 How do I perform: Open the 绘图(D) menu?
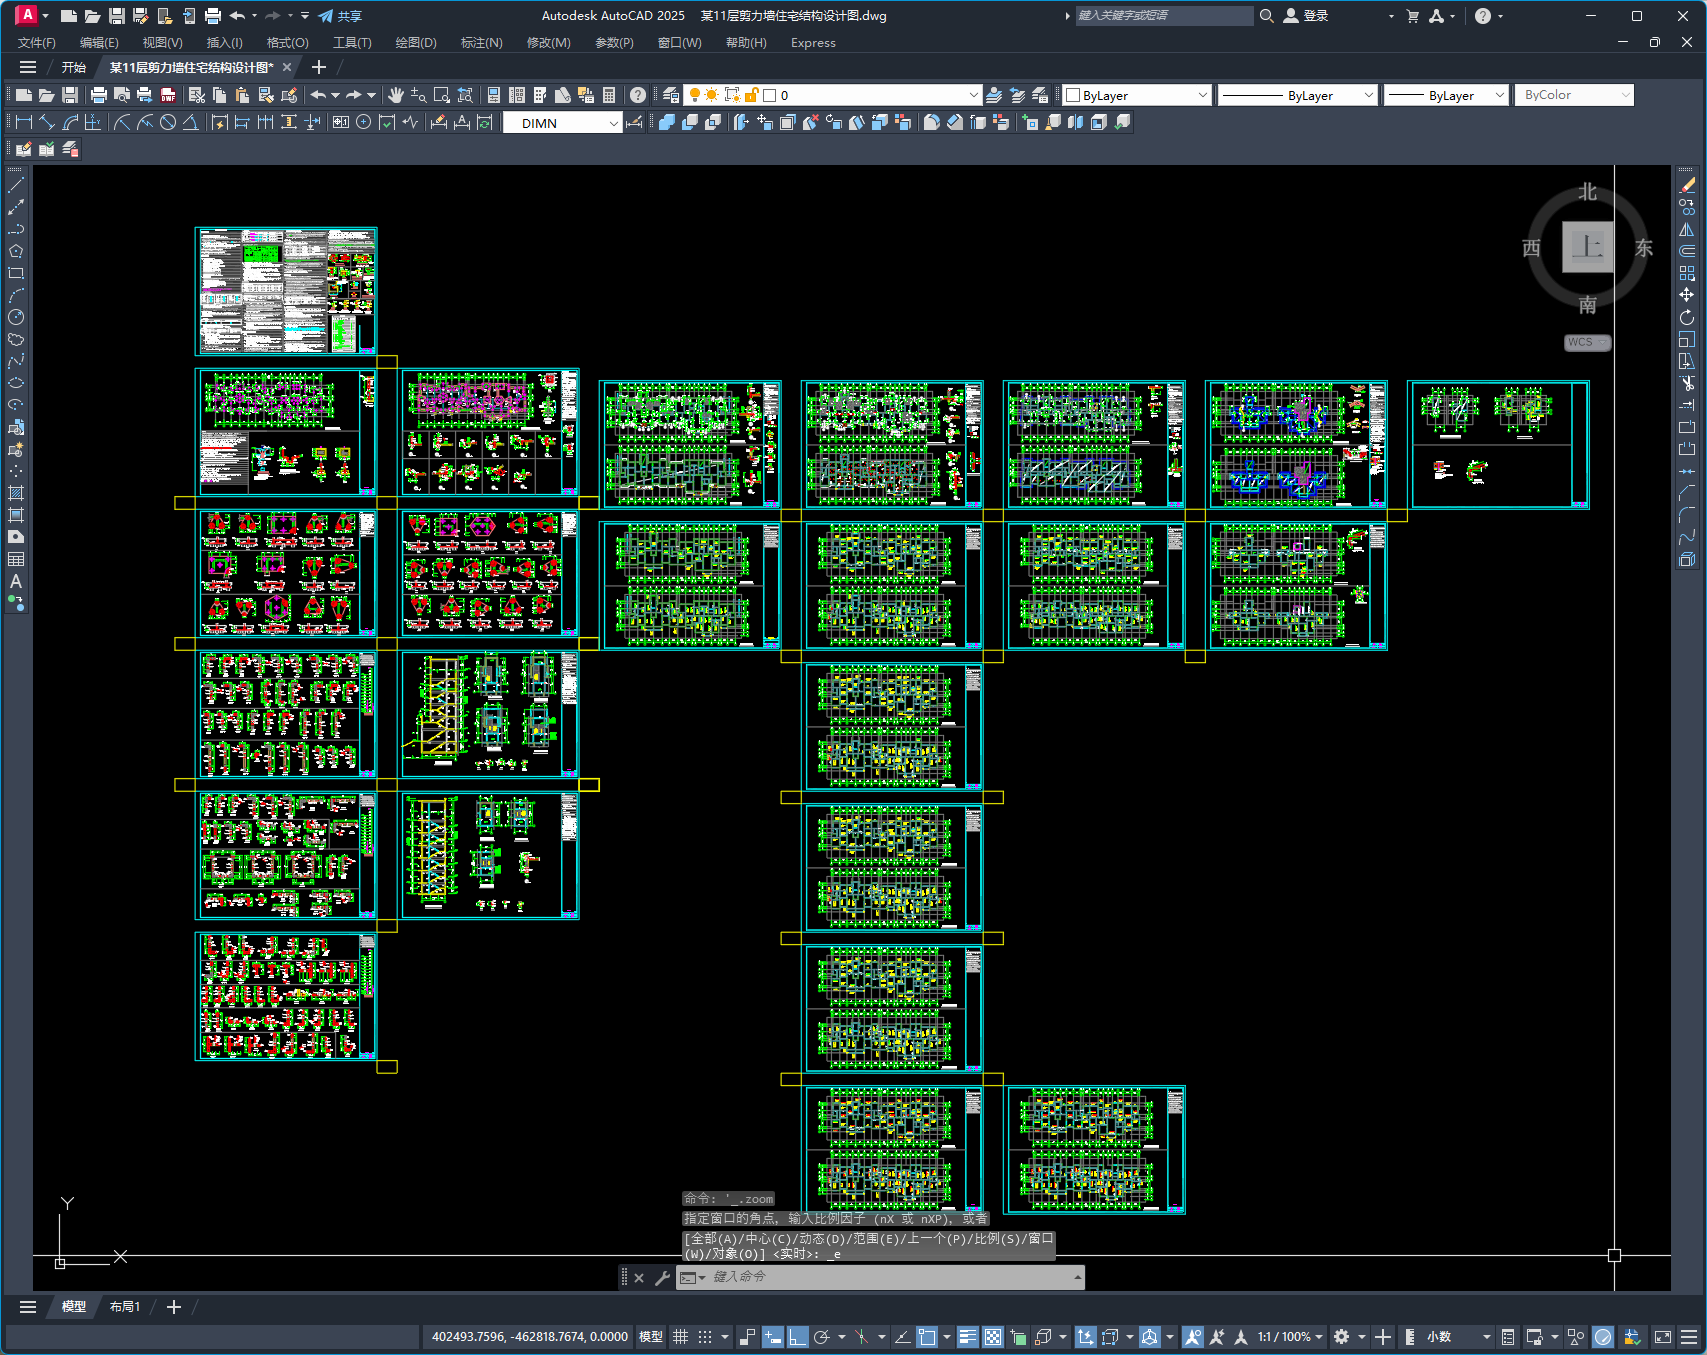tap(416, 43)
